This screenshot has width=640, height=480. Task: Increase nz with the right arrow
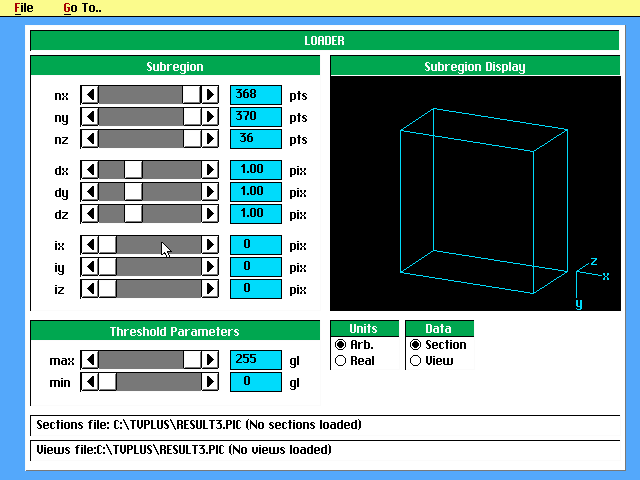tap(210, 139)
